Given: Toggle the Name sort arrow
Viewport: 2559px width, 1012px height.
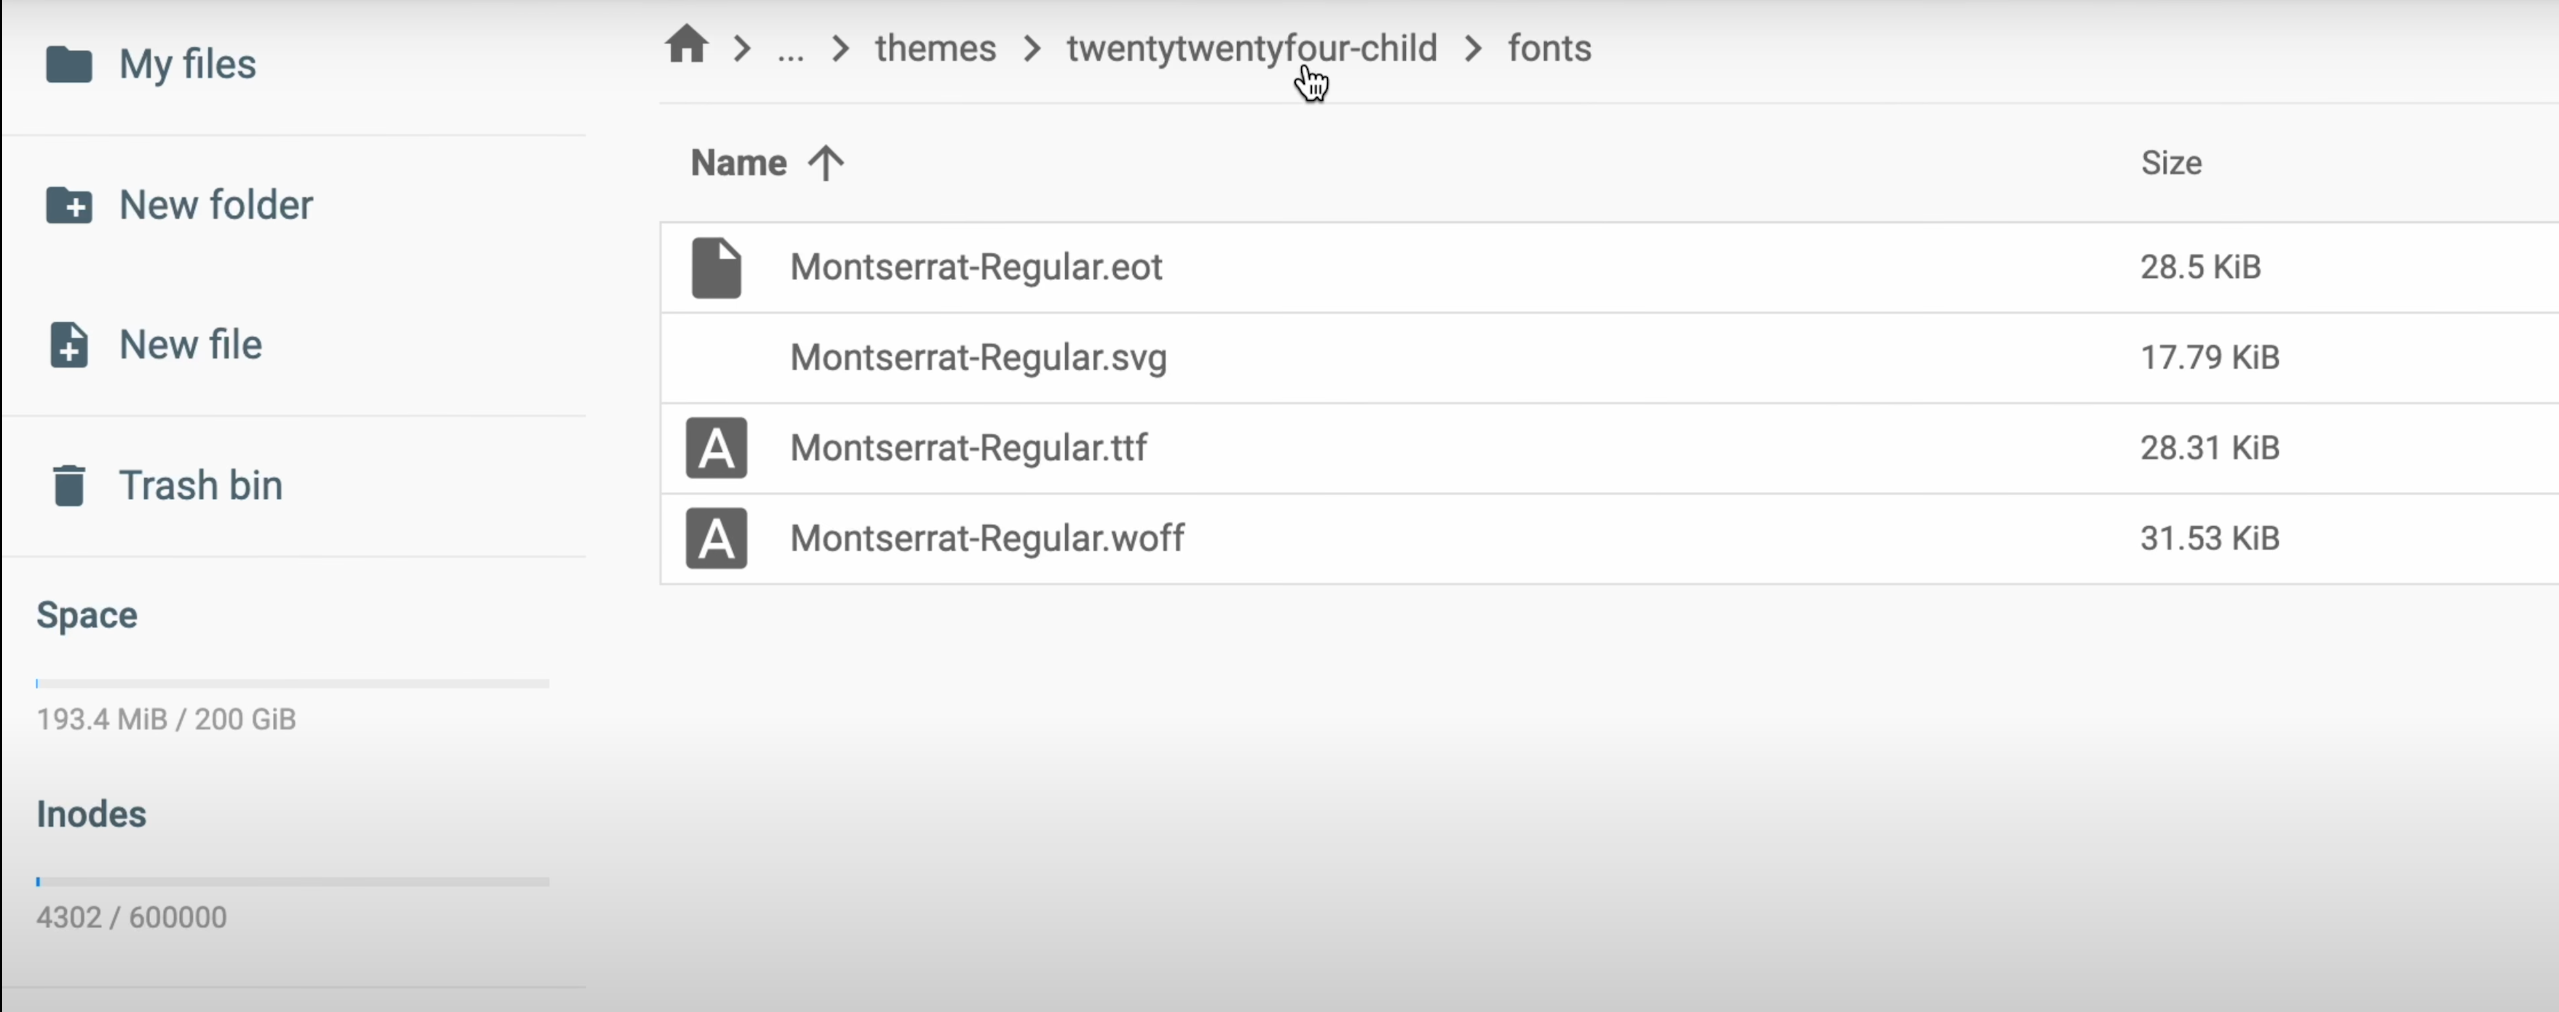Looking at the screenshot, I should pyautogui.click(x=826, y=163).
